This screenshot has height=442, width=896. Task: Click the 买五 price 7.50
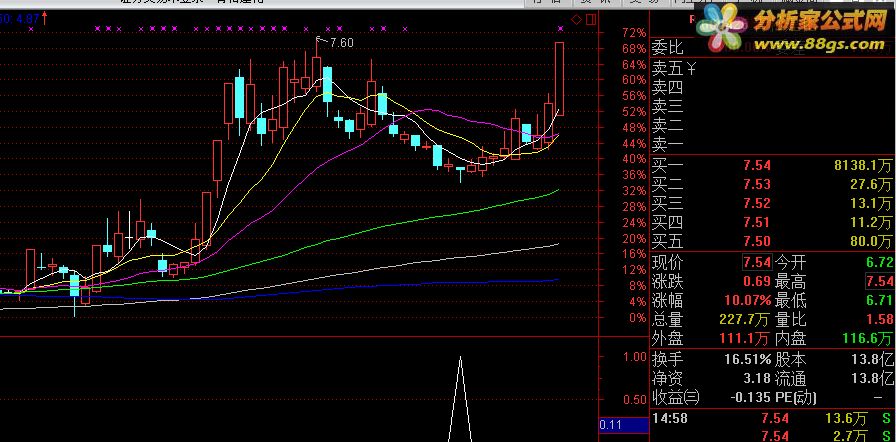tap(757, 241)
